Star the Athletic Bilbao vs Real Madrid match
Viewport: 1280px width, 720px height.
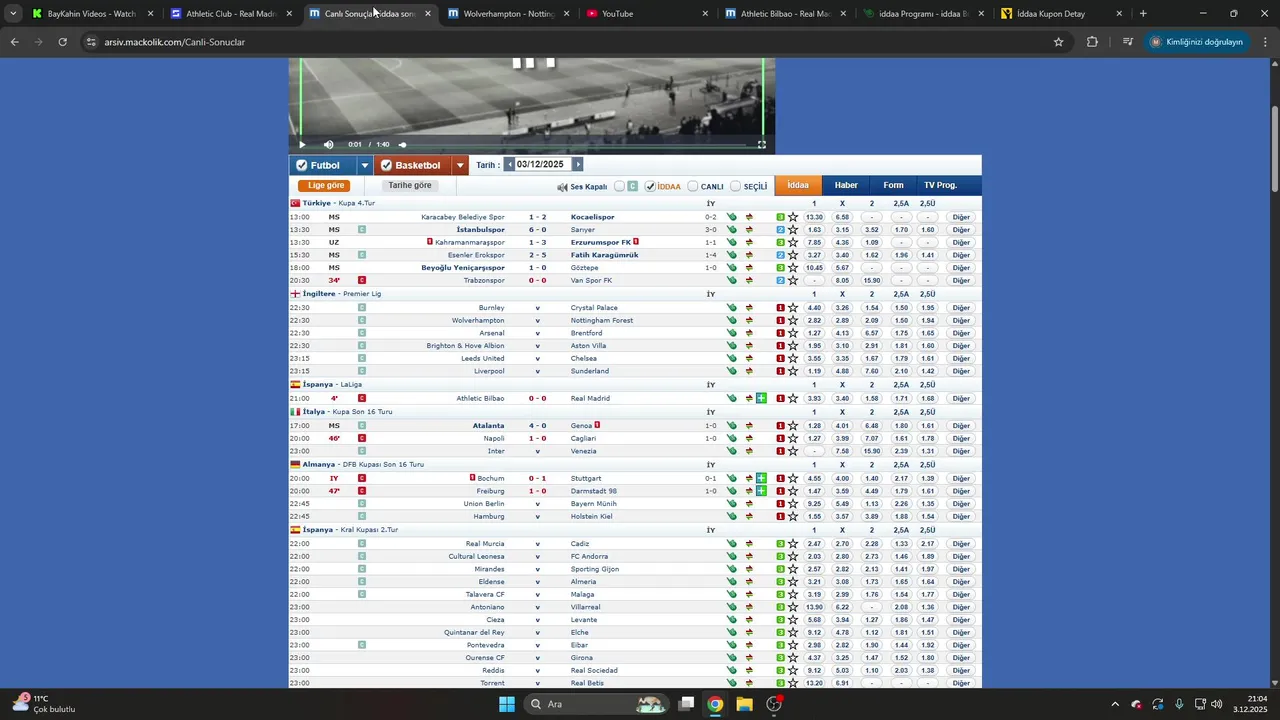pos(793,398)
